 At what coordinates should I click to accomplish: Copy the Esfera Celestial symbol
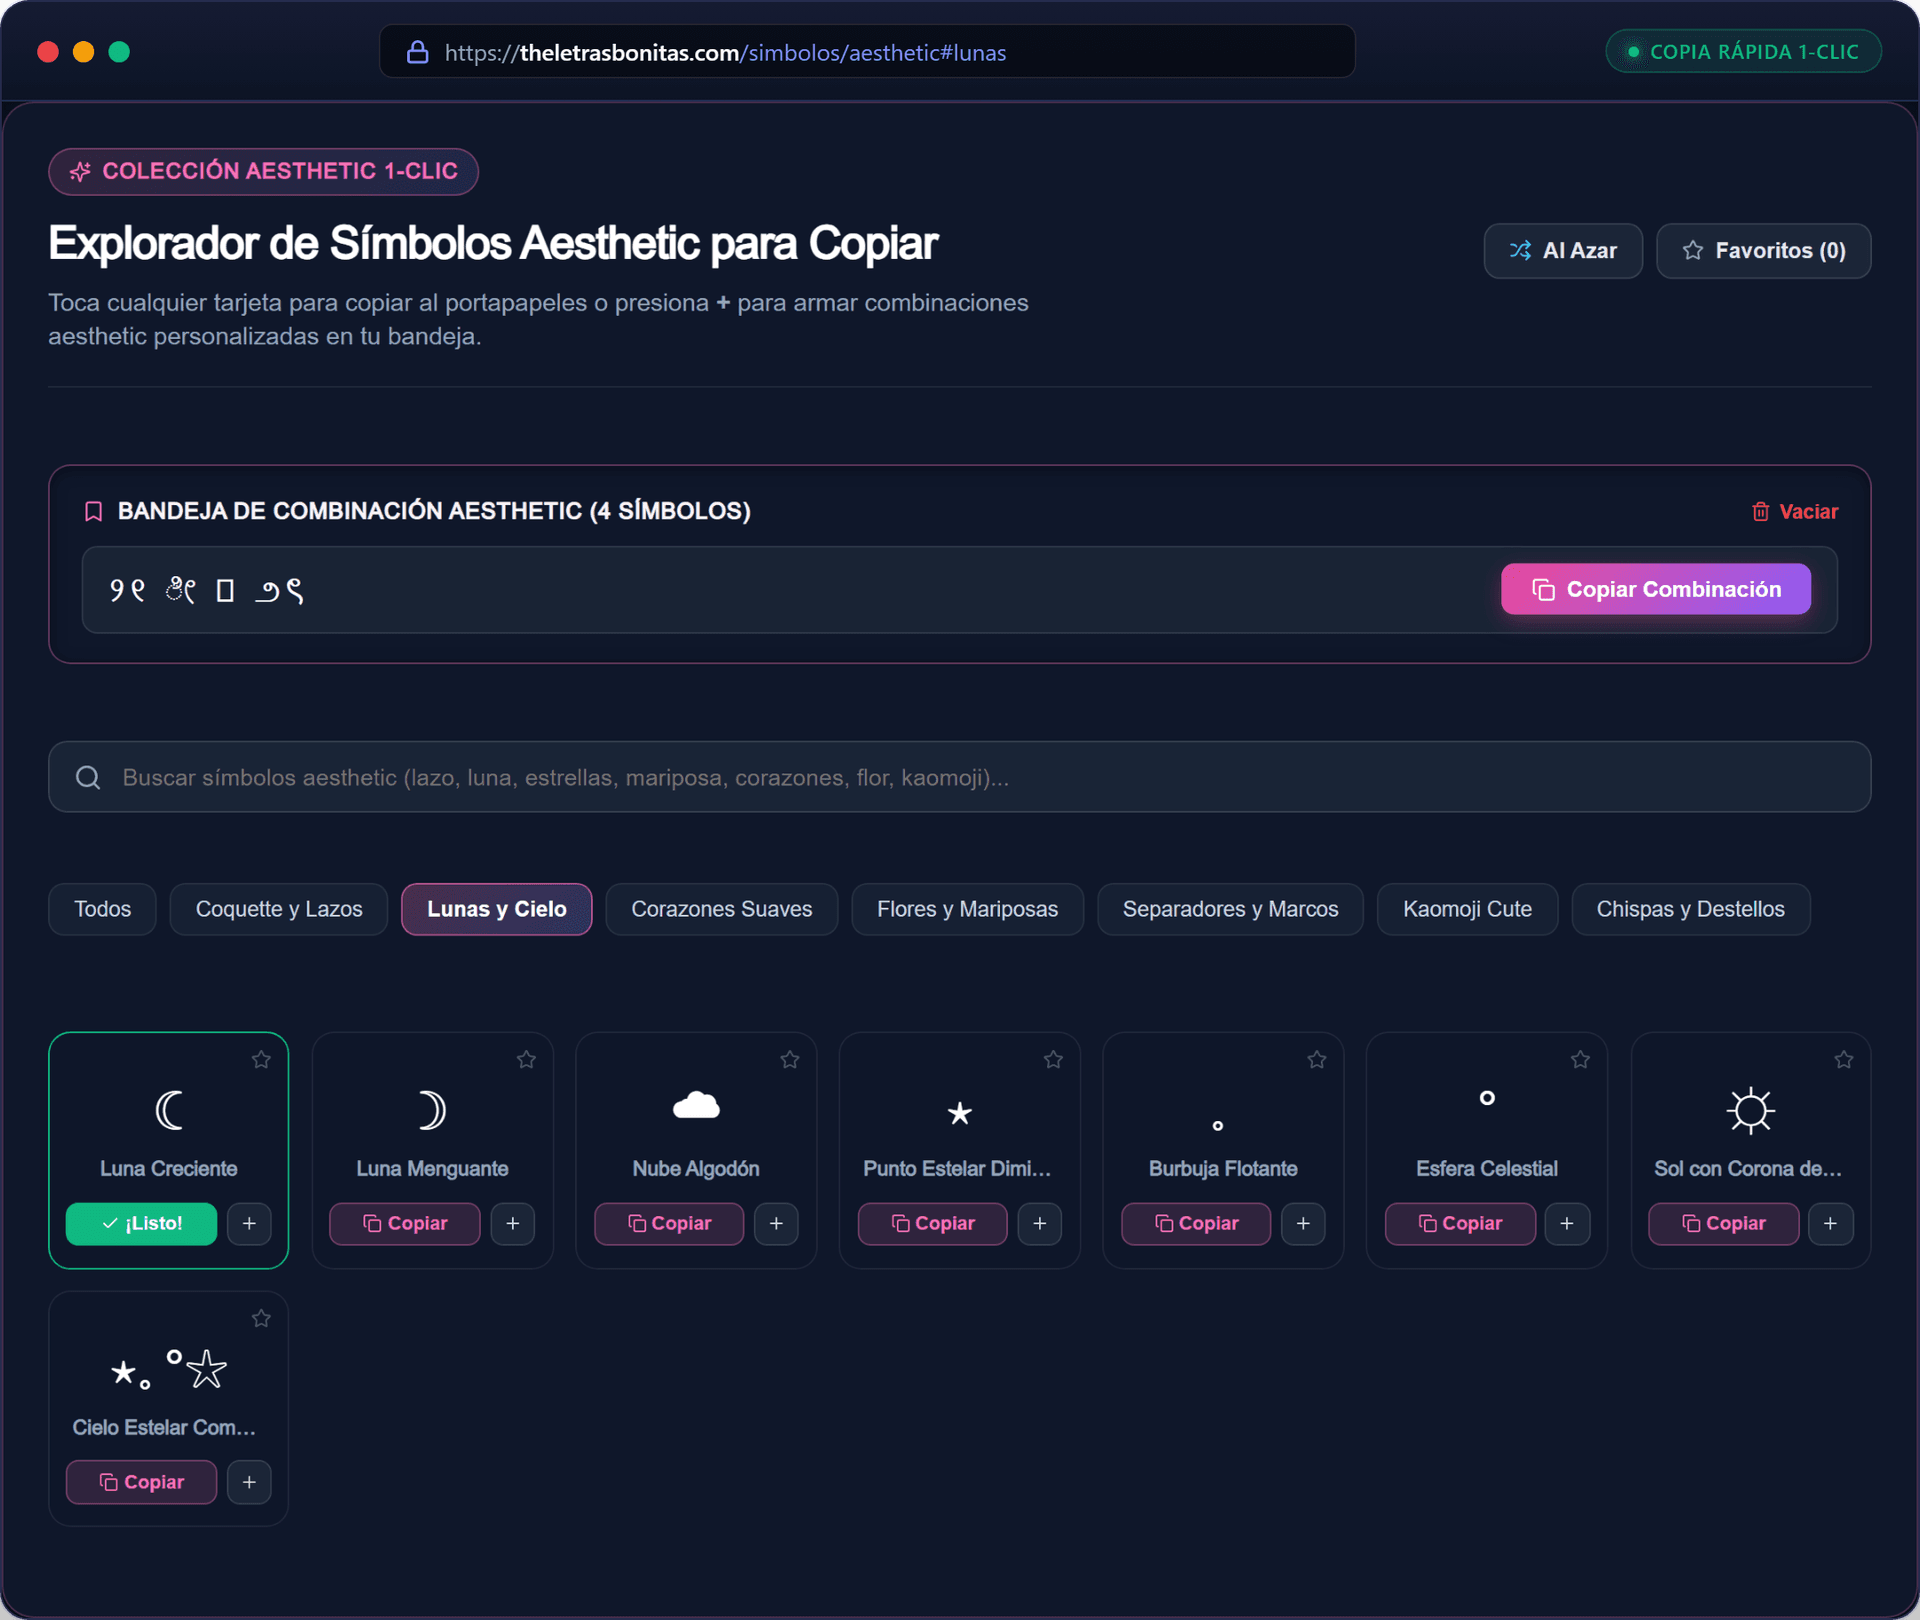click(x=1460, y=1224)
